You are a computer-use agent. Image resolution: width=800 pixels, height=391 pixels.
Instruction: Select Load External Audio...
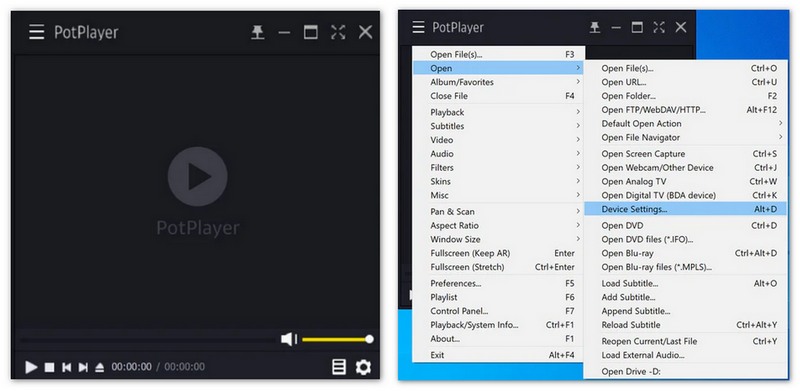[x=685, y=354]
